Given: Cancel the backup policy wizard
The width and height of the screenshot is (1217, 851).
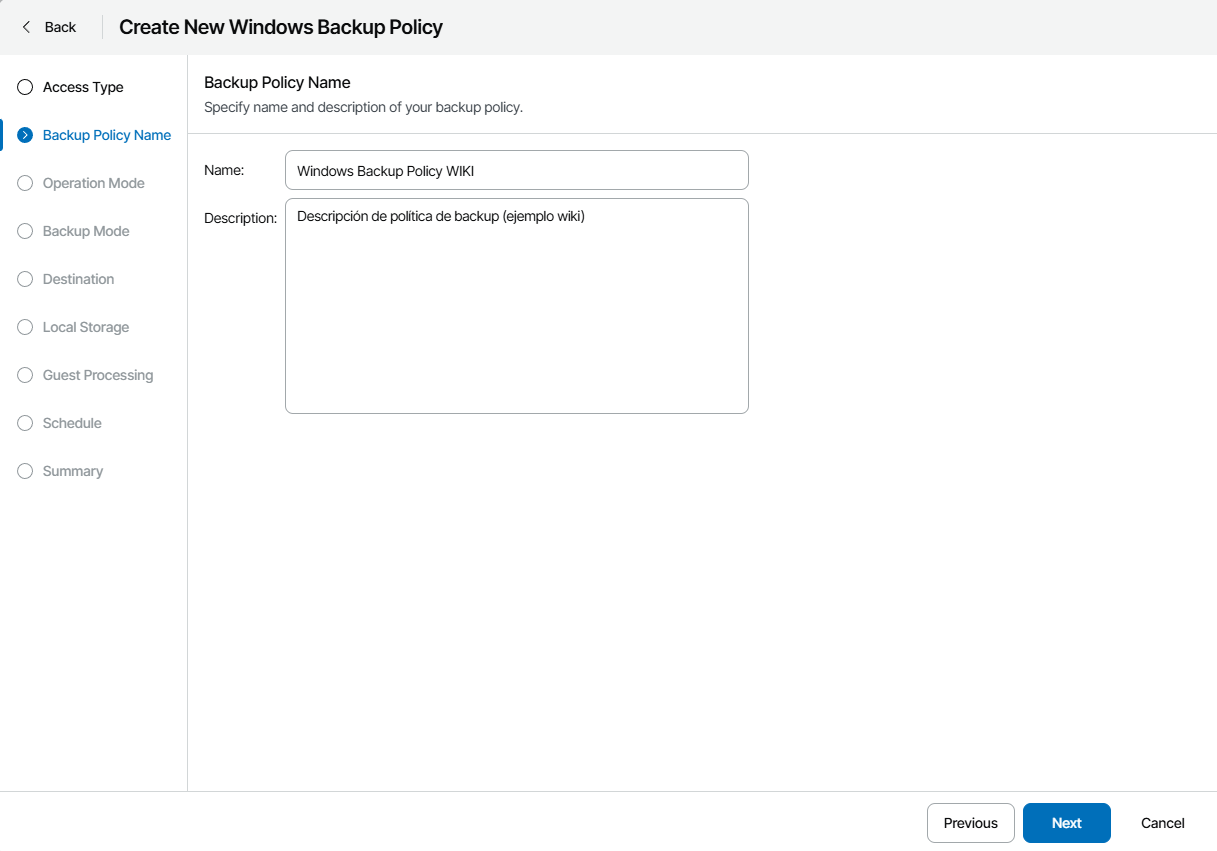Looking at the screenshot, I should [x=1161, y=822].
